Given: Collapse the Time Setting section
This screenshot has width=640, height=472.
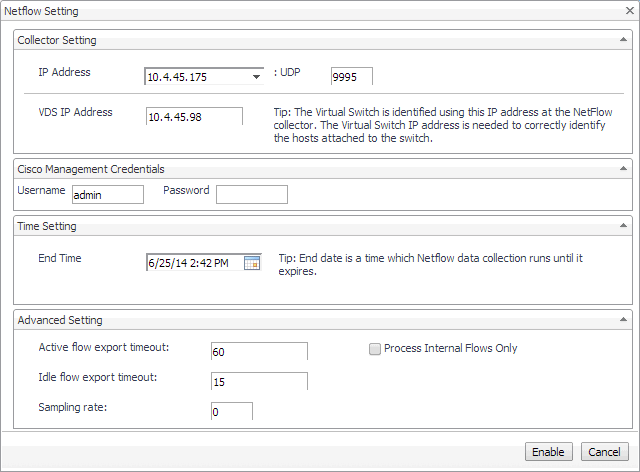Looking at the screenshot, I should 623,226.
